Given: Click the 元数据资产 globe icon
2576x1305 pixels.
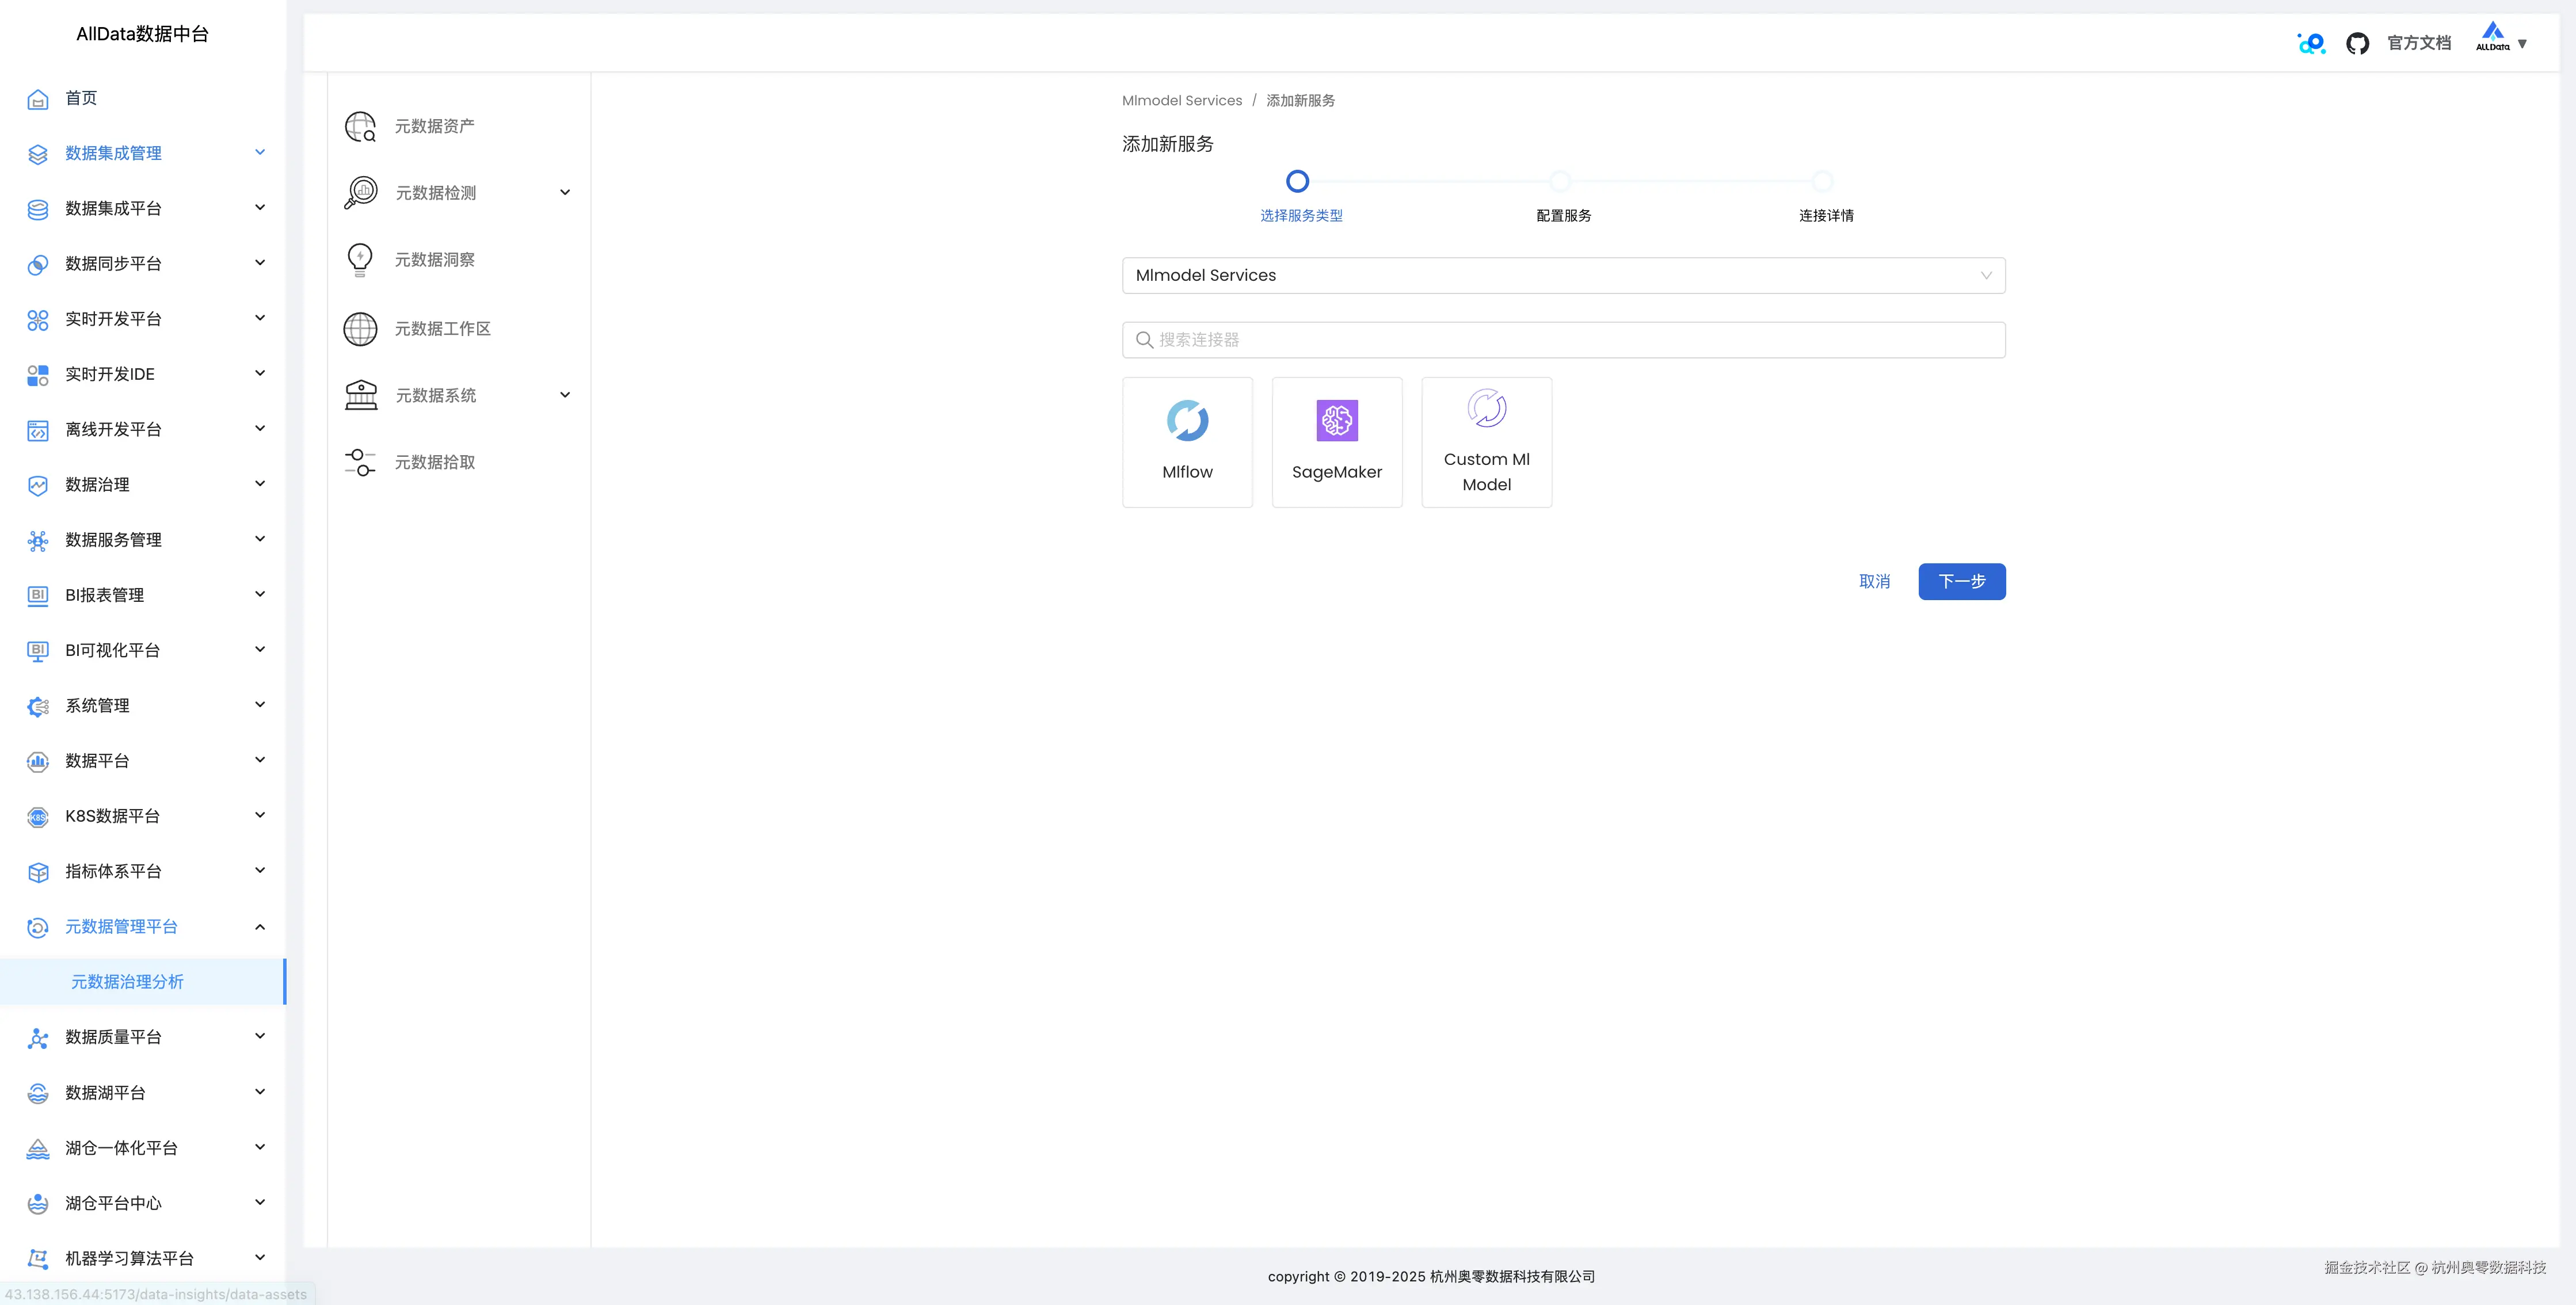Looking at the screenshot, I should click(x=360, y=127).
